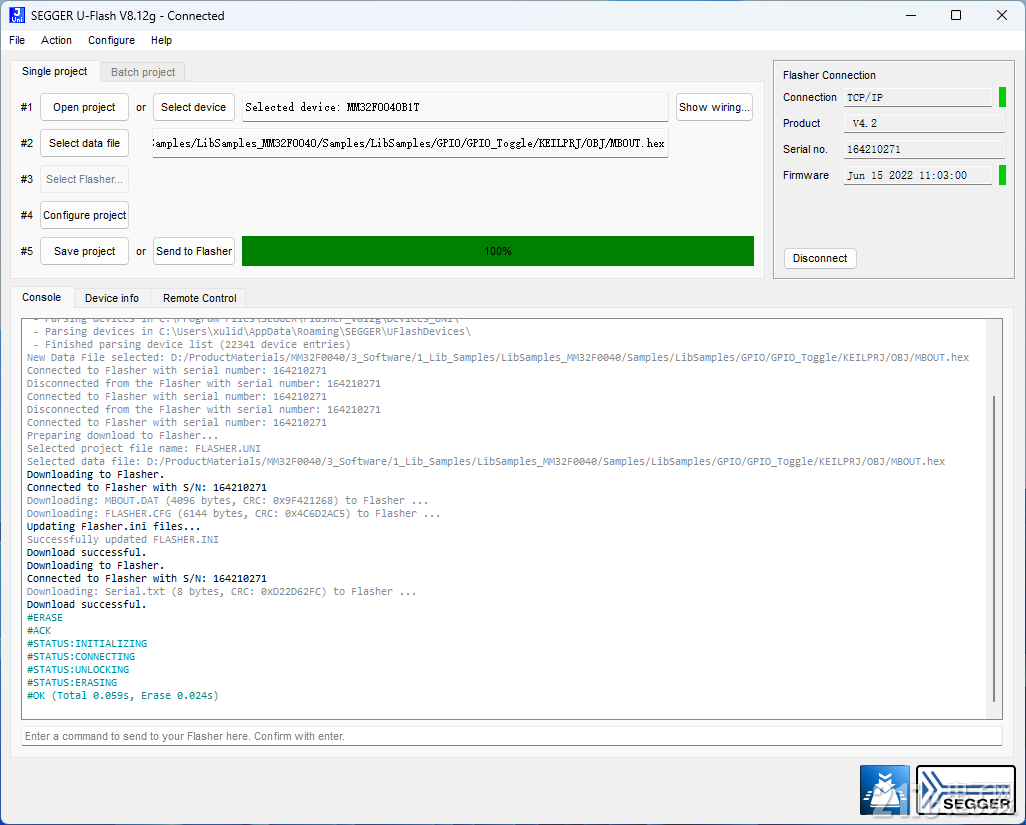
Task: Open the Action menu
Action: click(x=56, y=41)
